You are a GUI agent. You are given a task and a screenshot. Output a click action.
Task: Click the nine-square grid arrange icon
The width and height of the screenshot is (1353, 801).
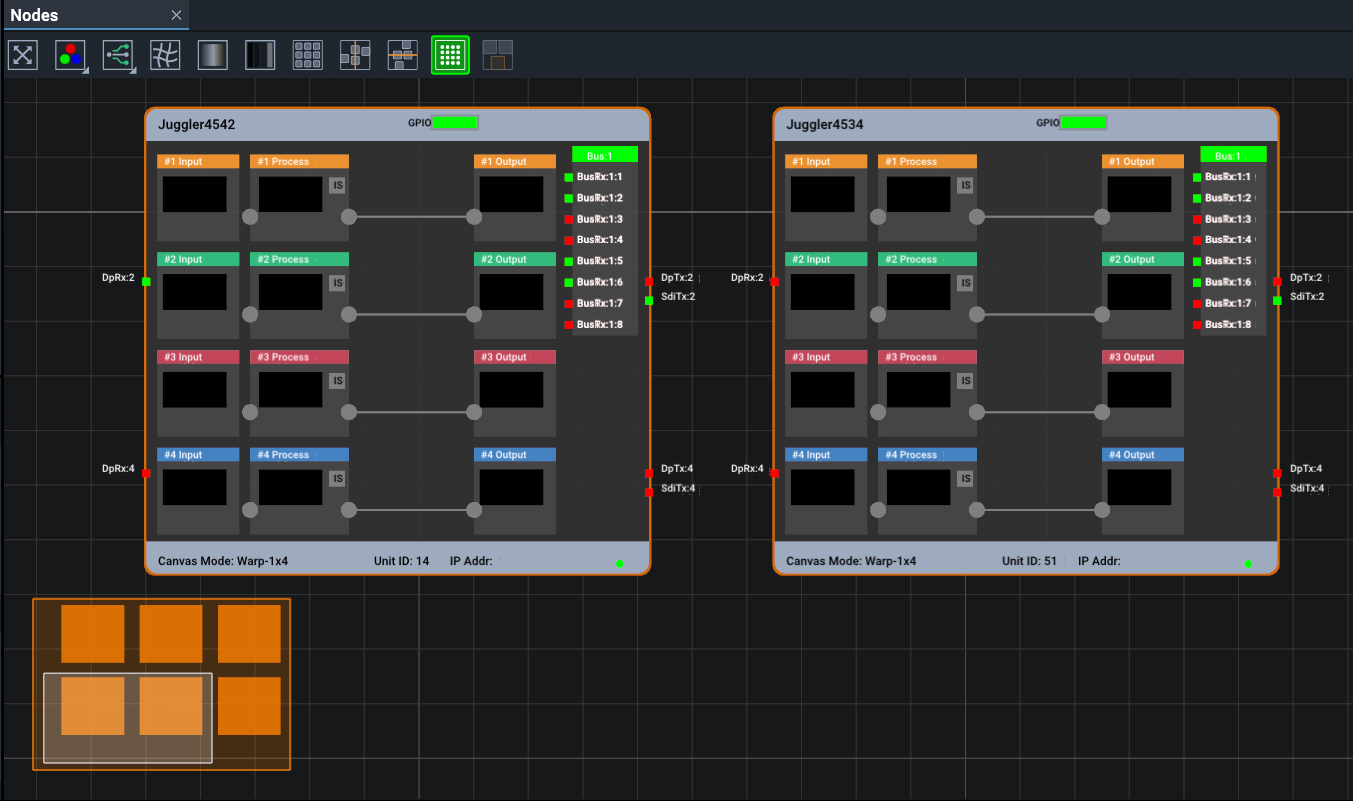click(308, 54)
